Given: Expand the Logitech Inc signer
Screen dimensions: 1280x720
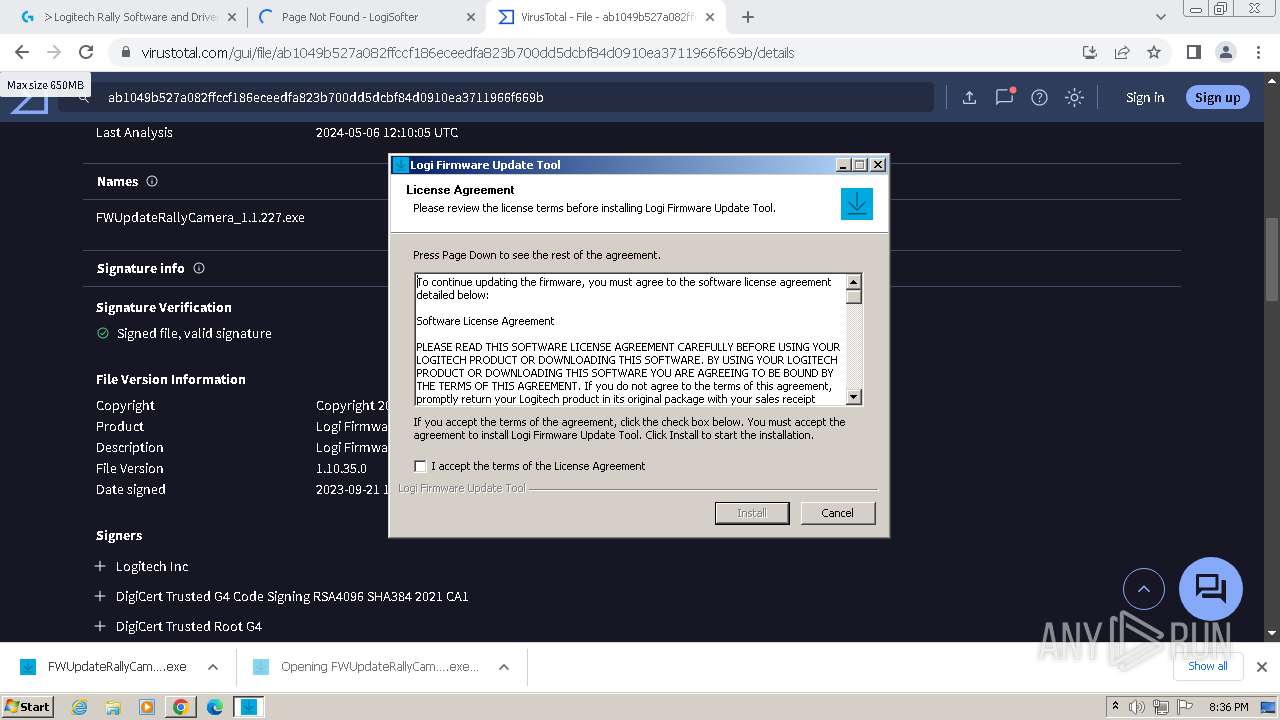Looking at the screenshot, I should click(100, 566).
